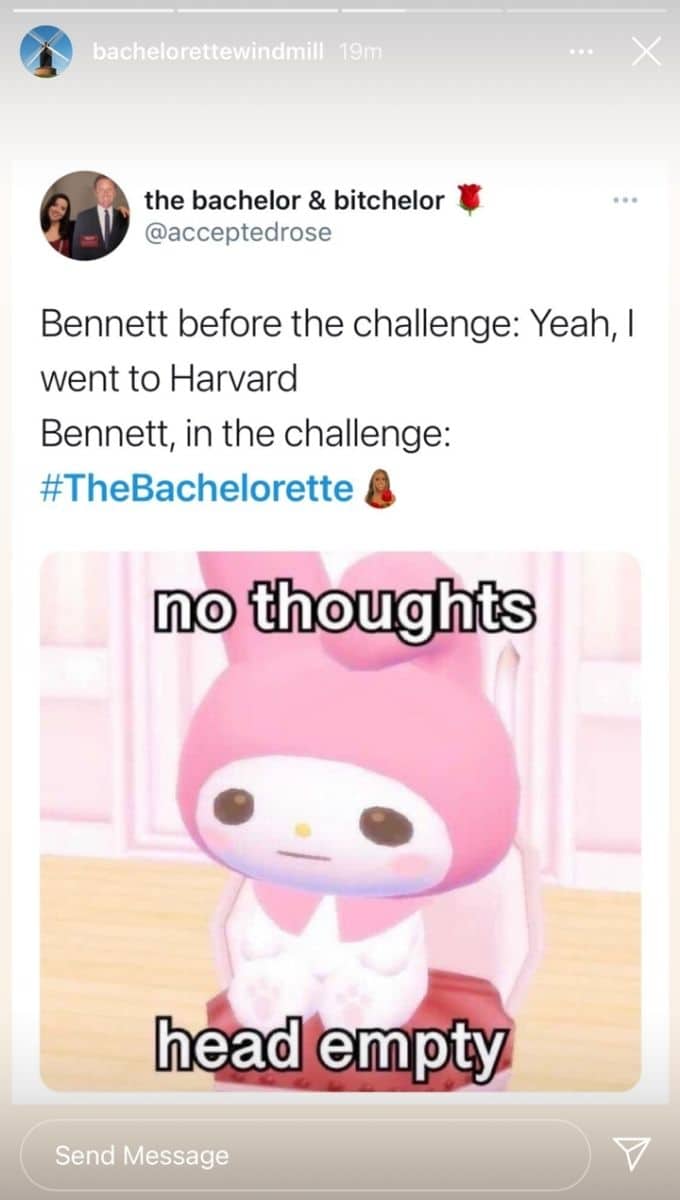The width and height of the screenshot is (680, 1200).
Task: Open story more options dots
Action: click(x=582, y=51)
